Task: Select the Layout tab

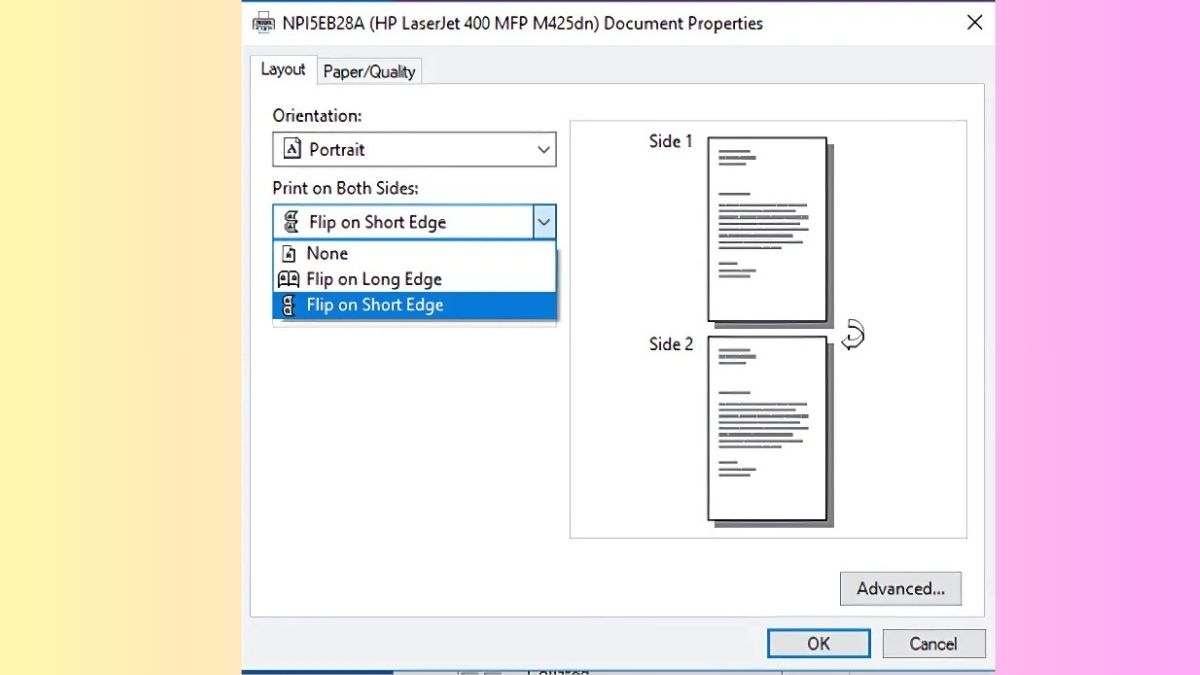Action: [283, 69]
